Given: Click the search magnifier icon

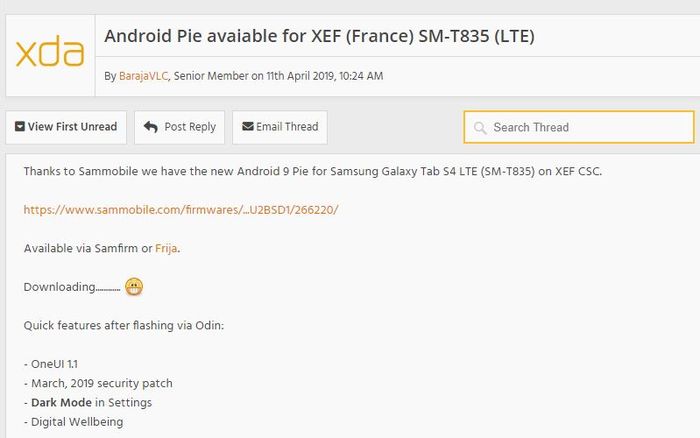Looking at the screenshot, I should pos(480,128).
